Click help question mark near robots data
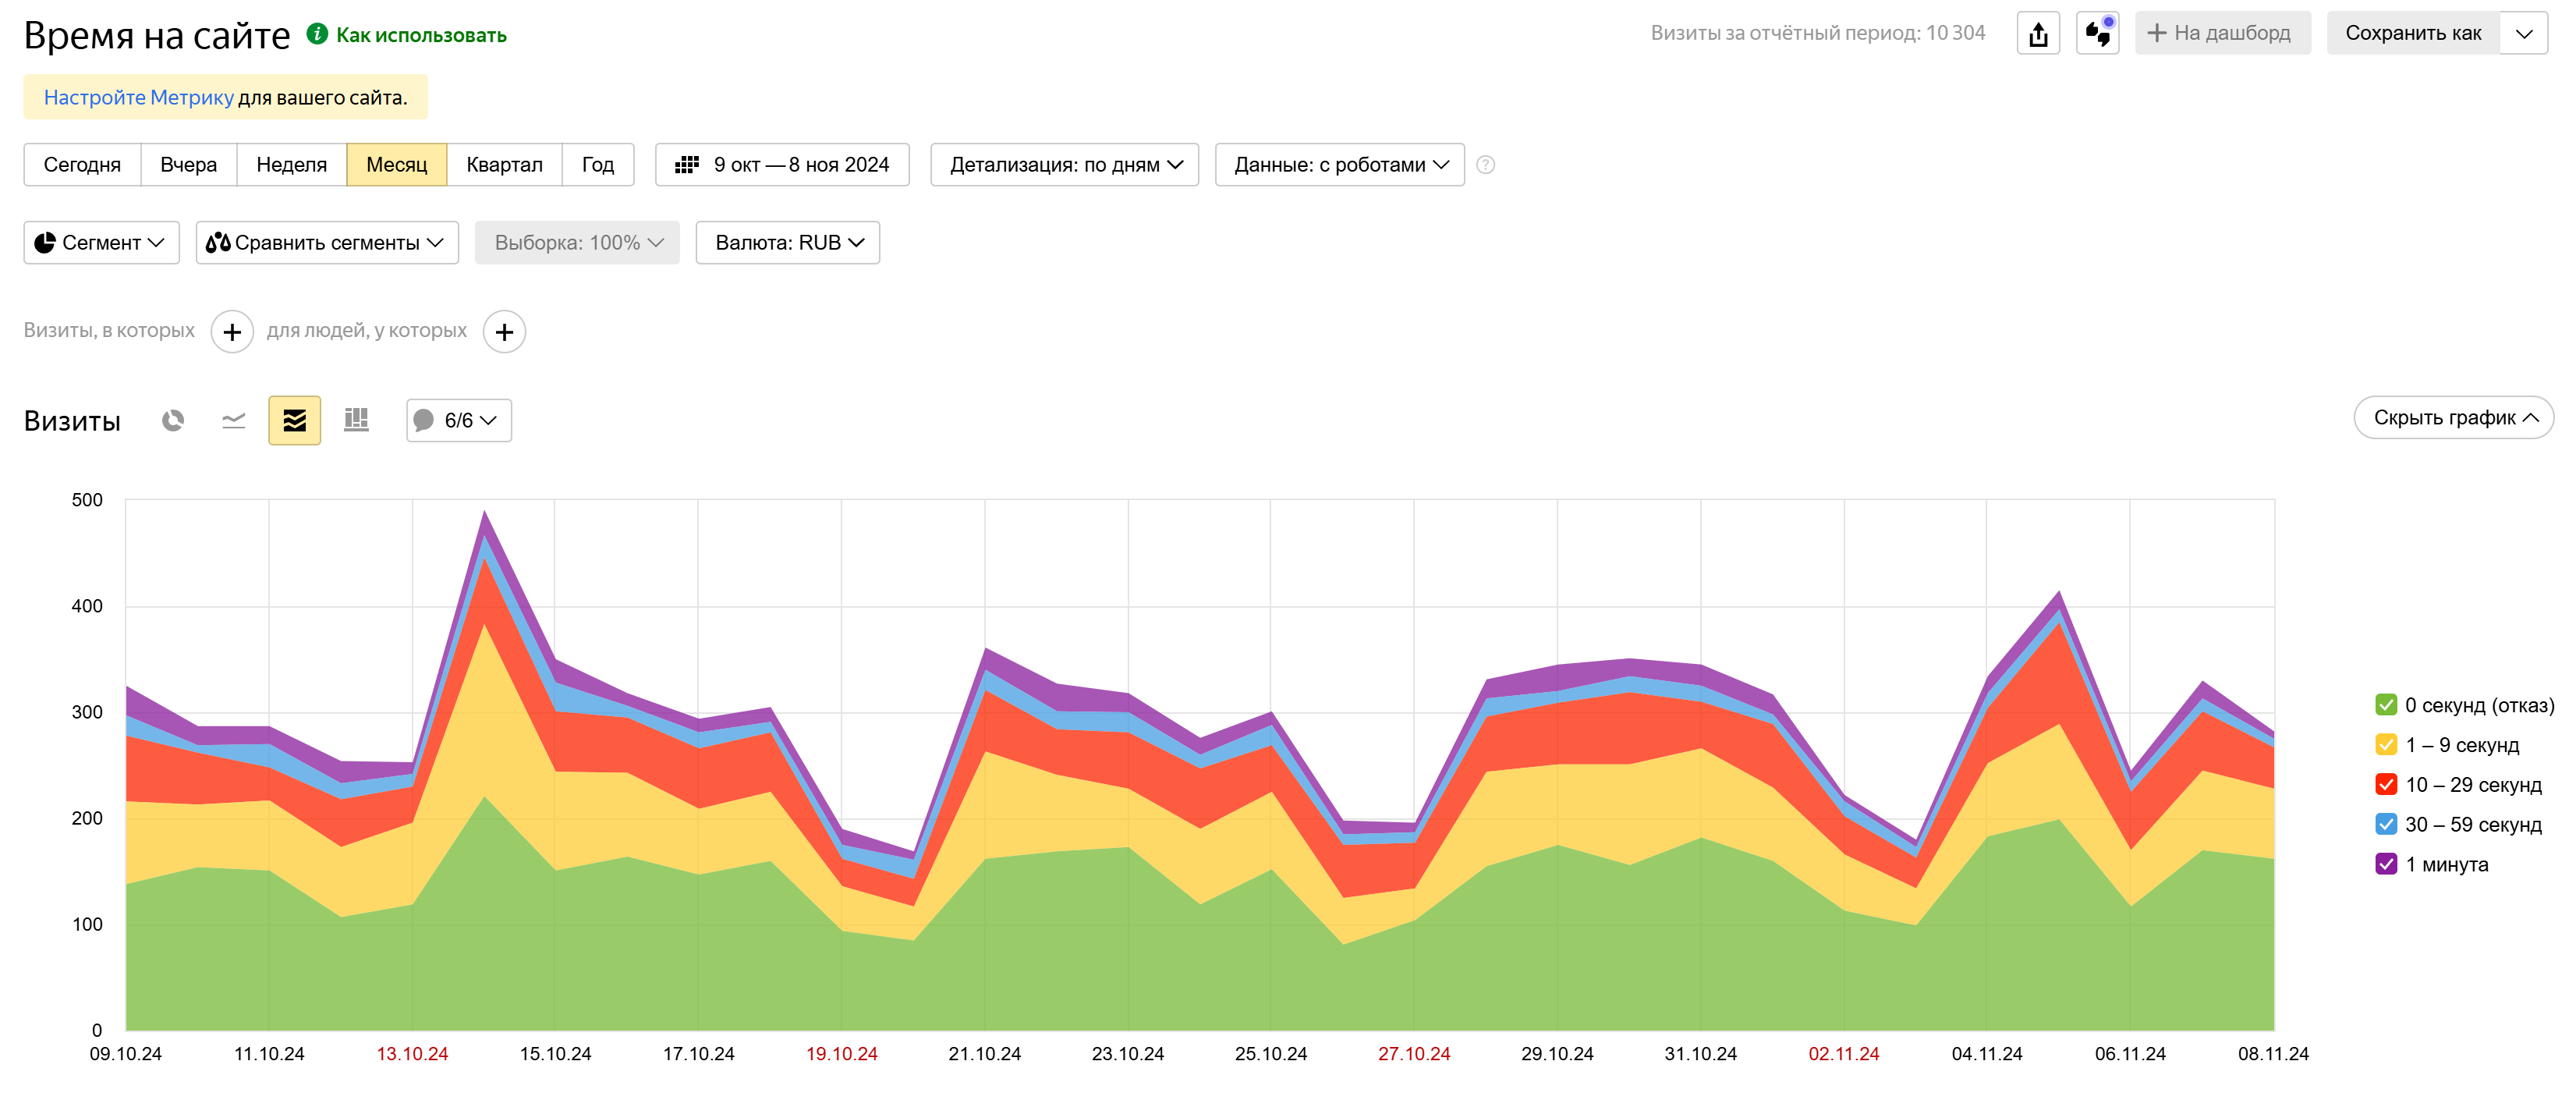The width and height of the screenshot is (2576, 1093). tap(1485, 165)
